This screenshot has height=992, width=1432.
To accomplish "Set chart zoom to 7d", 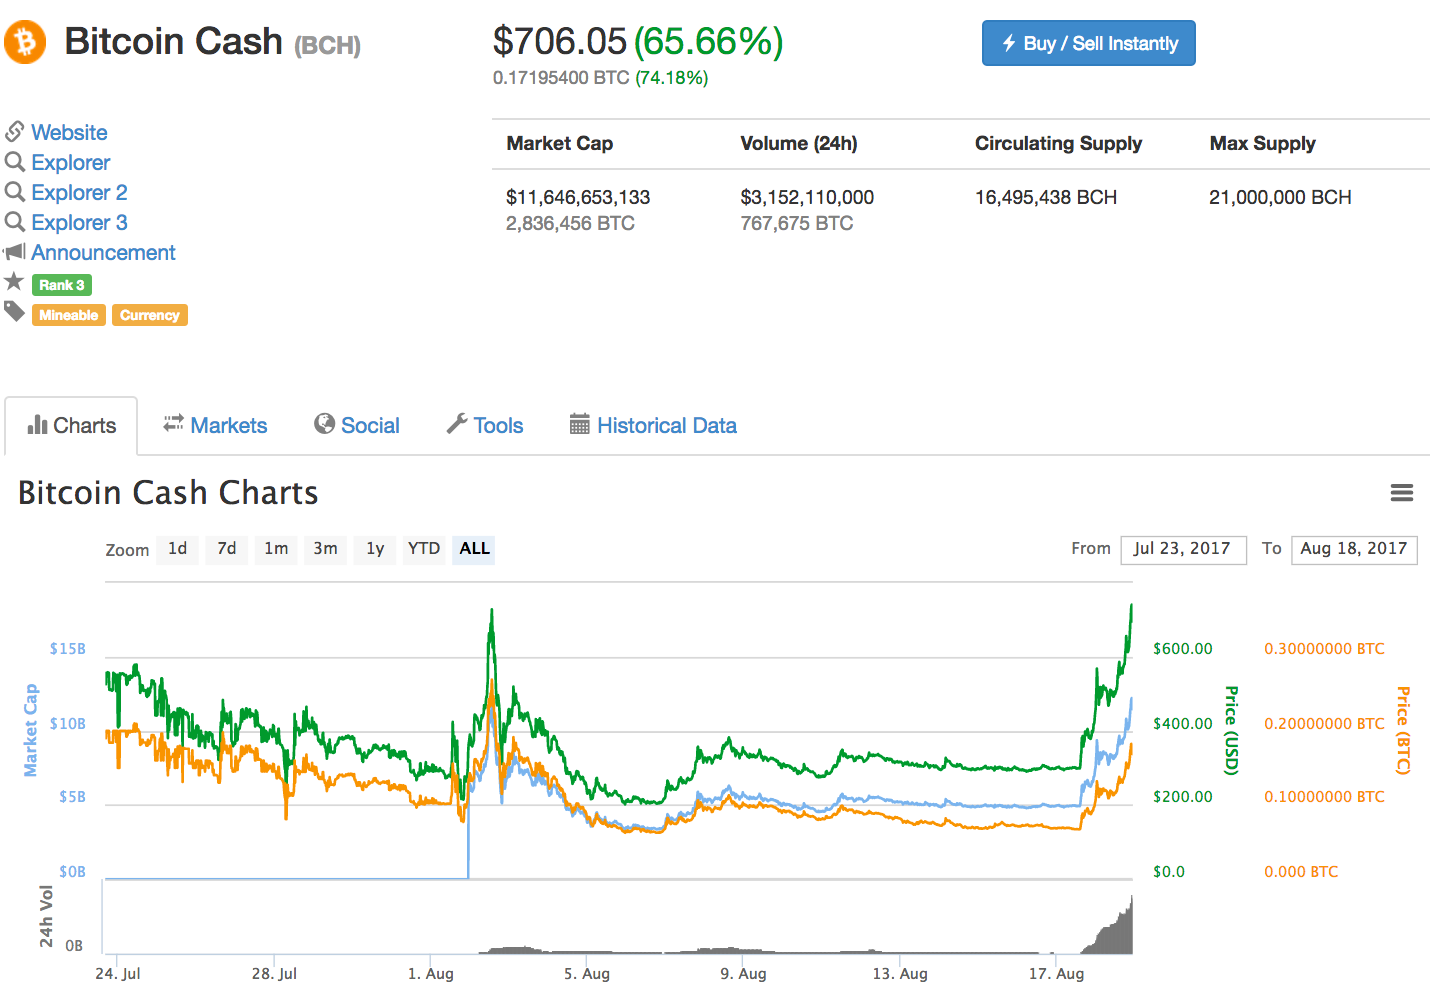I will pos(227,549).
